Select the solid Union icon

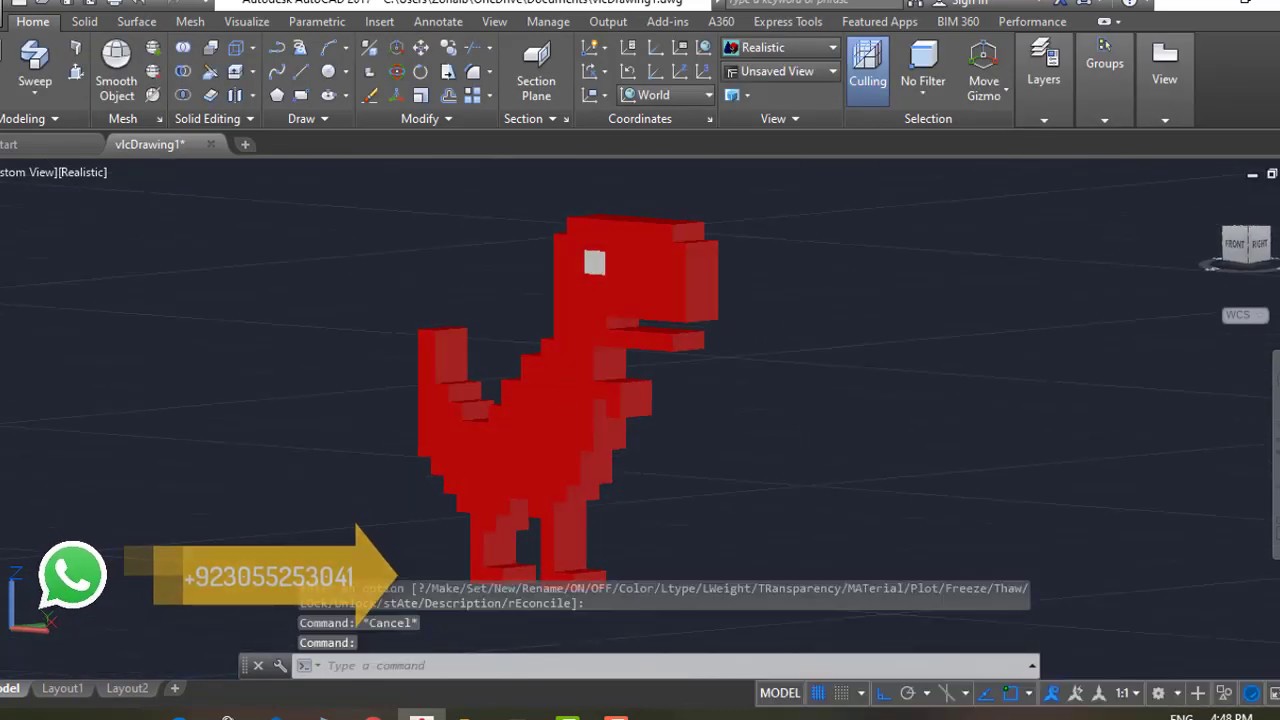[183, 47]
